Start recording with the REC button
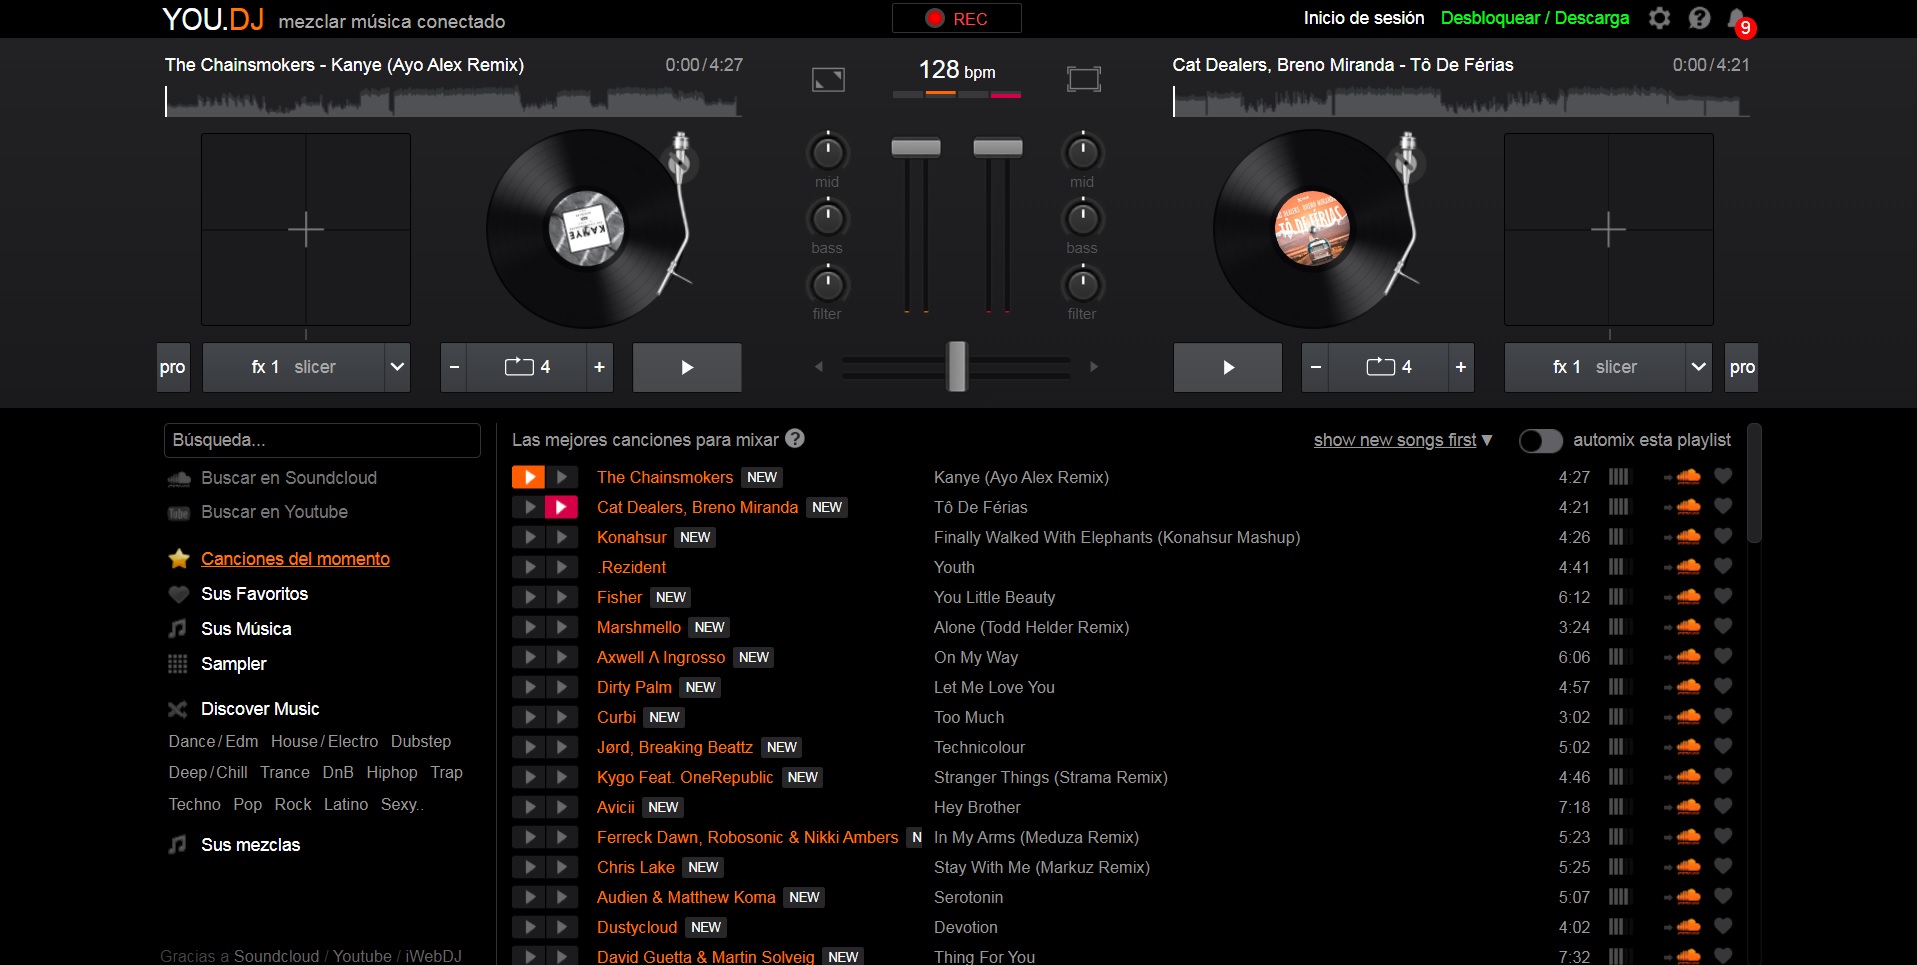 (x=956, y=18)
